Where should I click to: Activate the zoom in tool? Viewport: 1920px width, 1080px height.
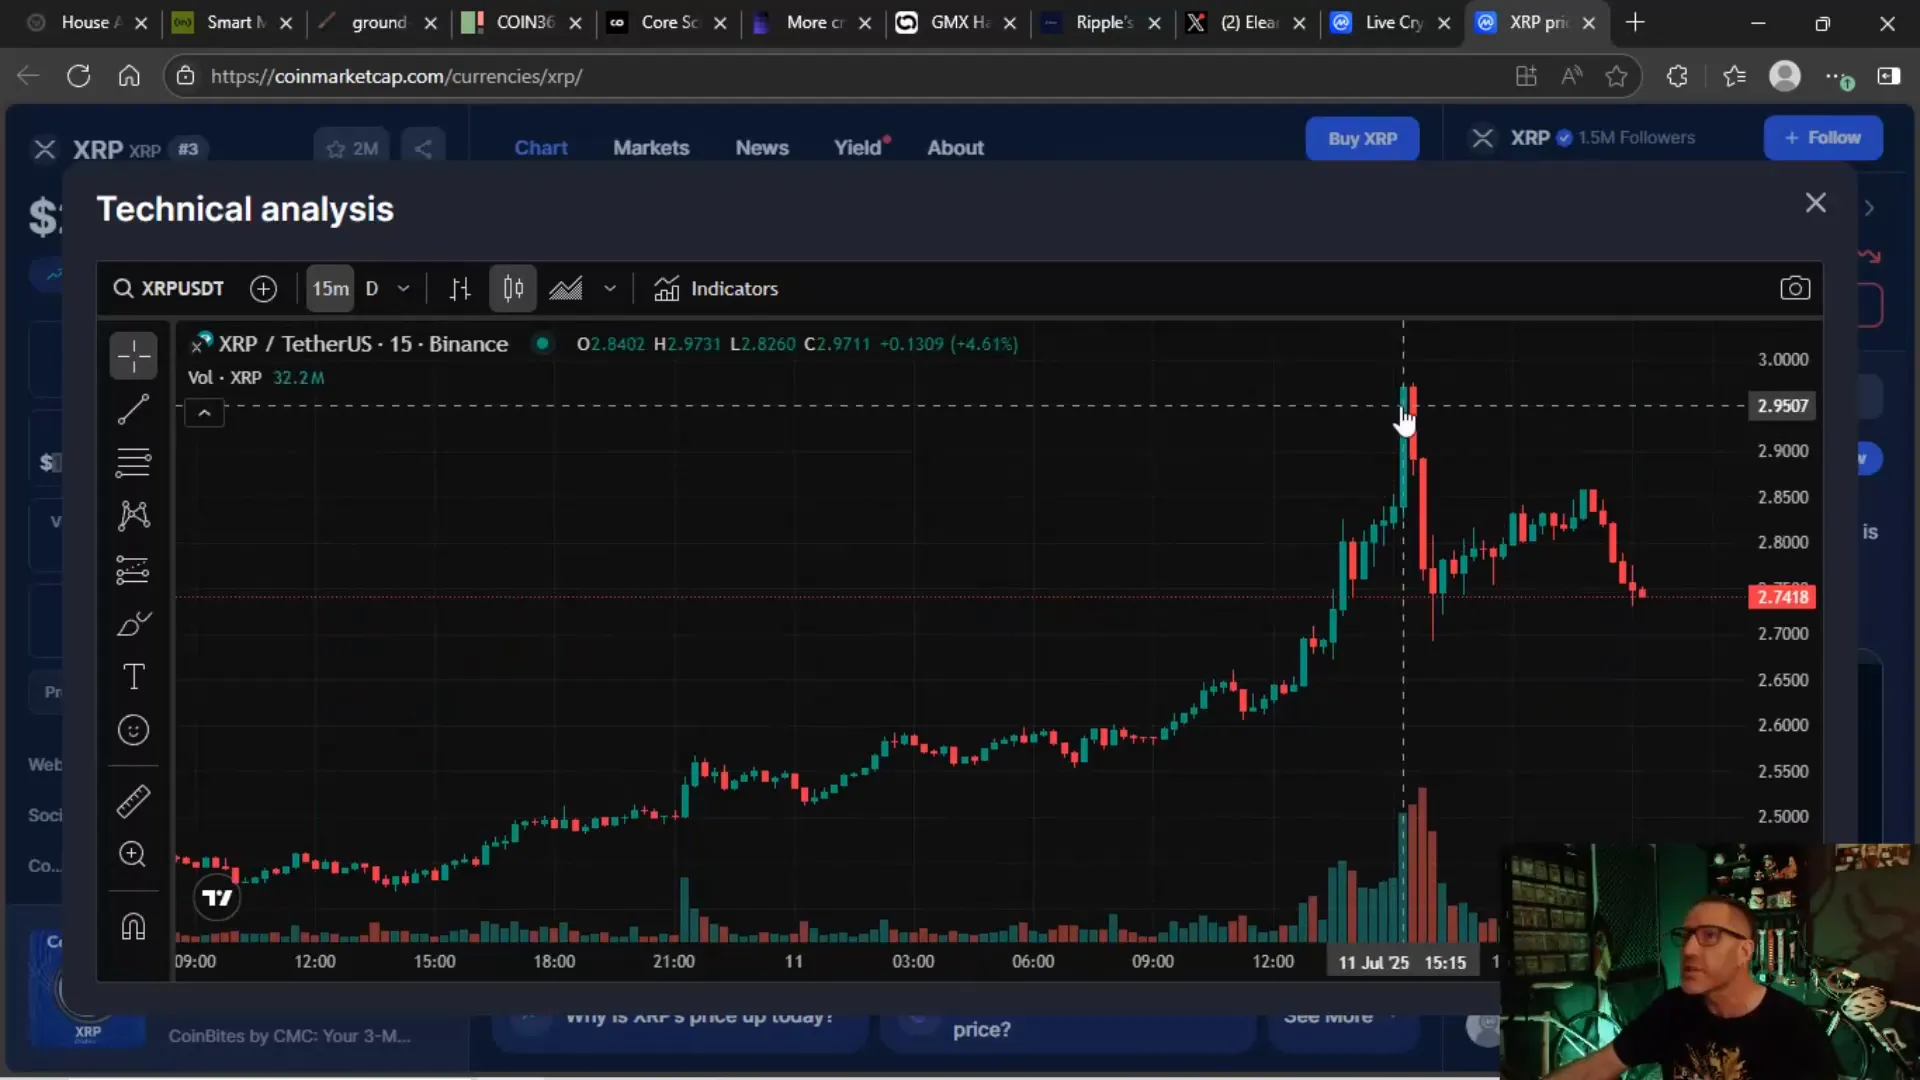[x=133, y=854]
